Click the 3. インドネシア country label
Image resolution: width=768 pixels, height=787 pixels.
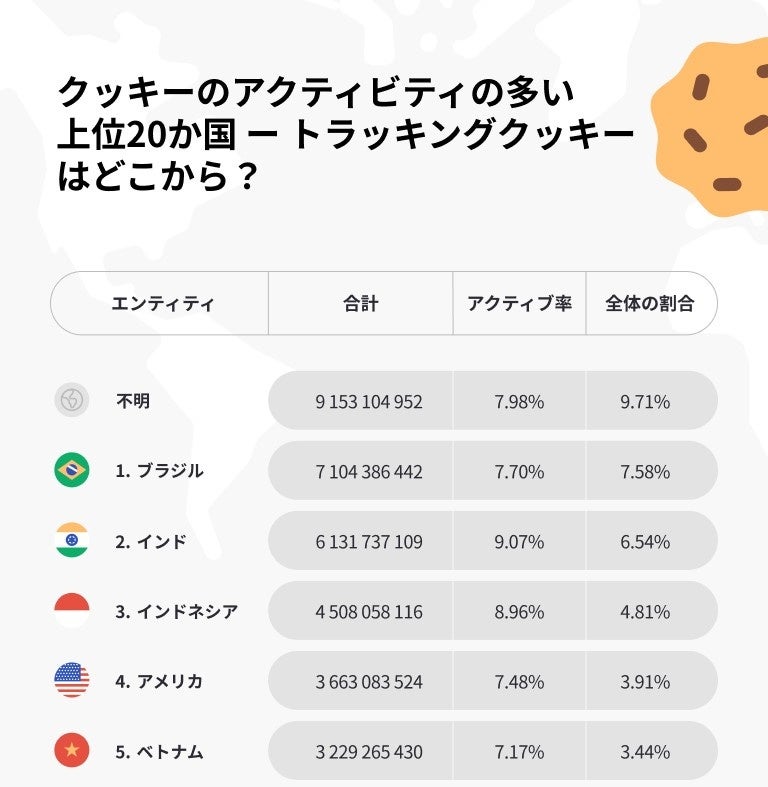point(176,611)
